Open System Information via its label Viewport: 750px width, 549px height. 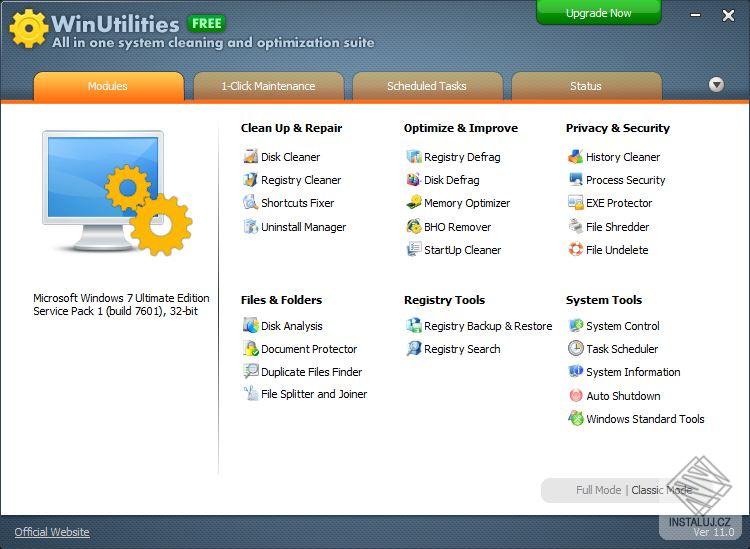(x=633, y=372)
